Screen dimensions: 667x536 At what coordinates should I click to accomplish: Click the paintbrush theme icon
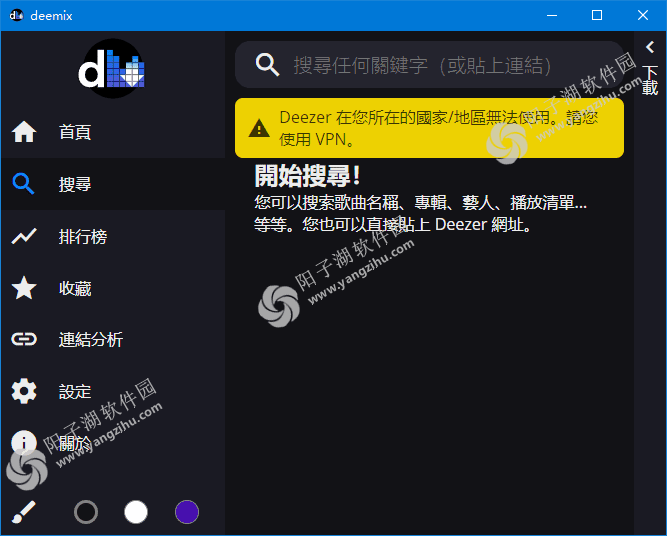(x=23, y=512)
